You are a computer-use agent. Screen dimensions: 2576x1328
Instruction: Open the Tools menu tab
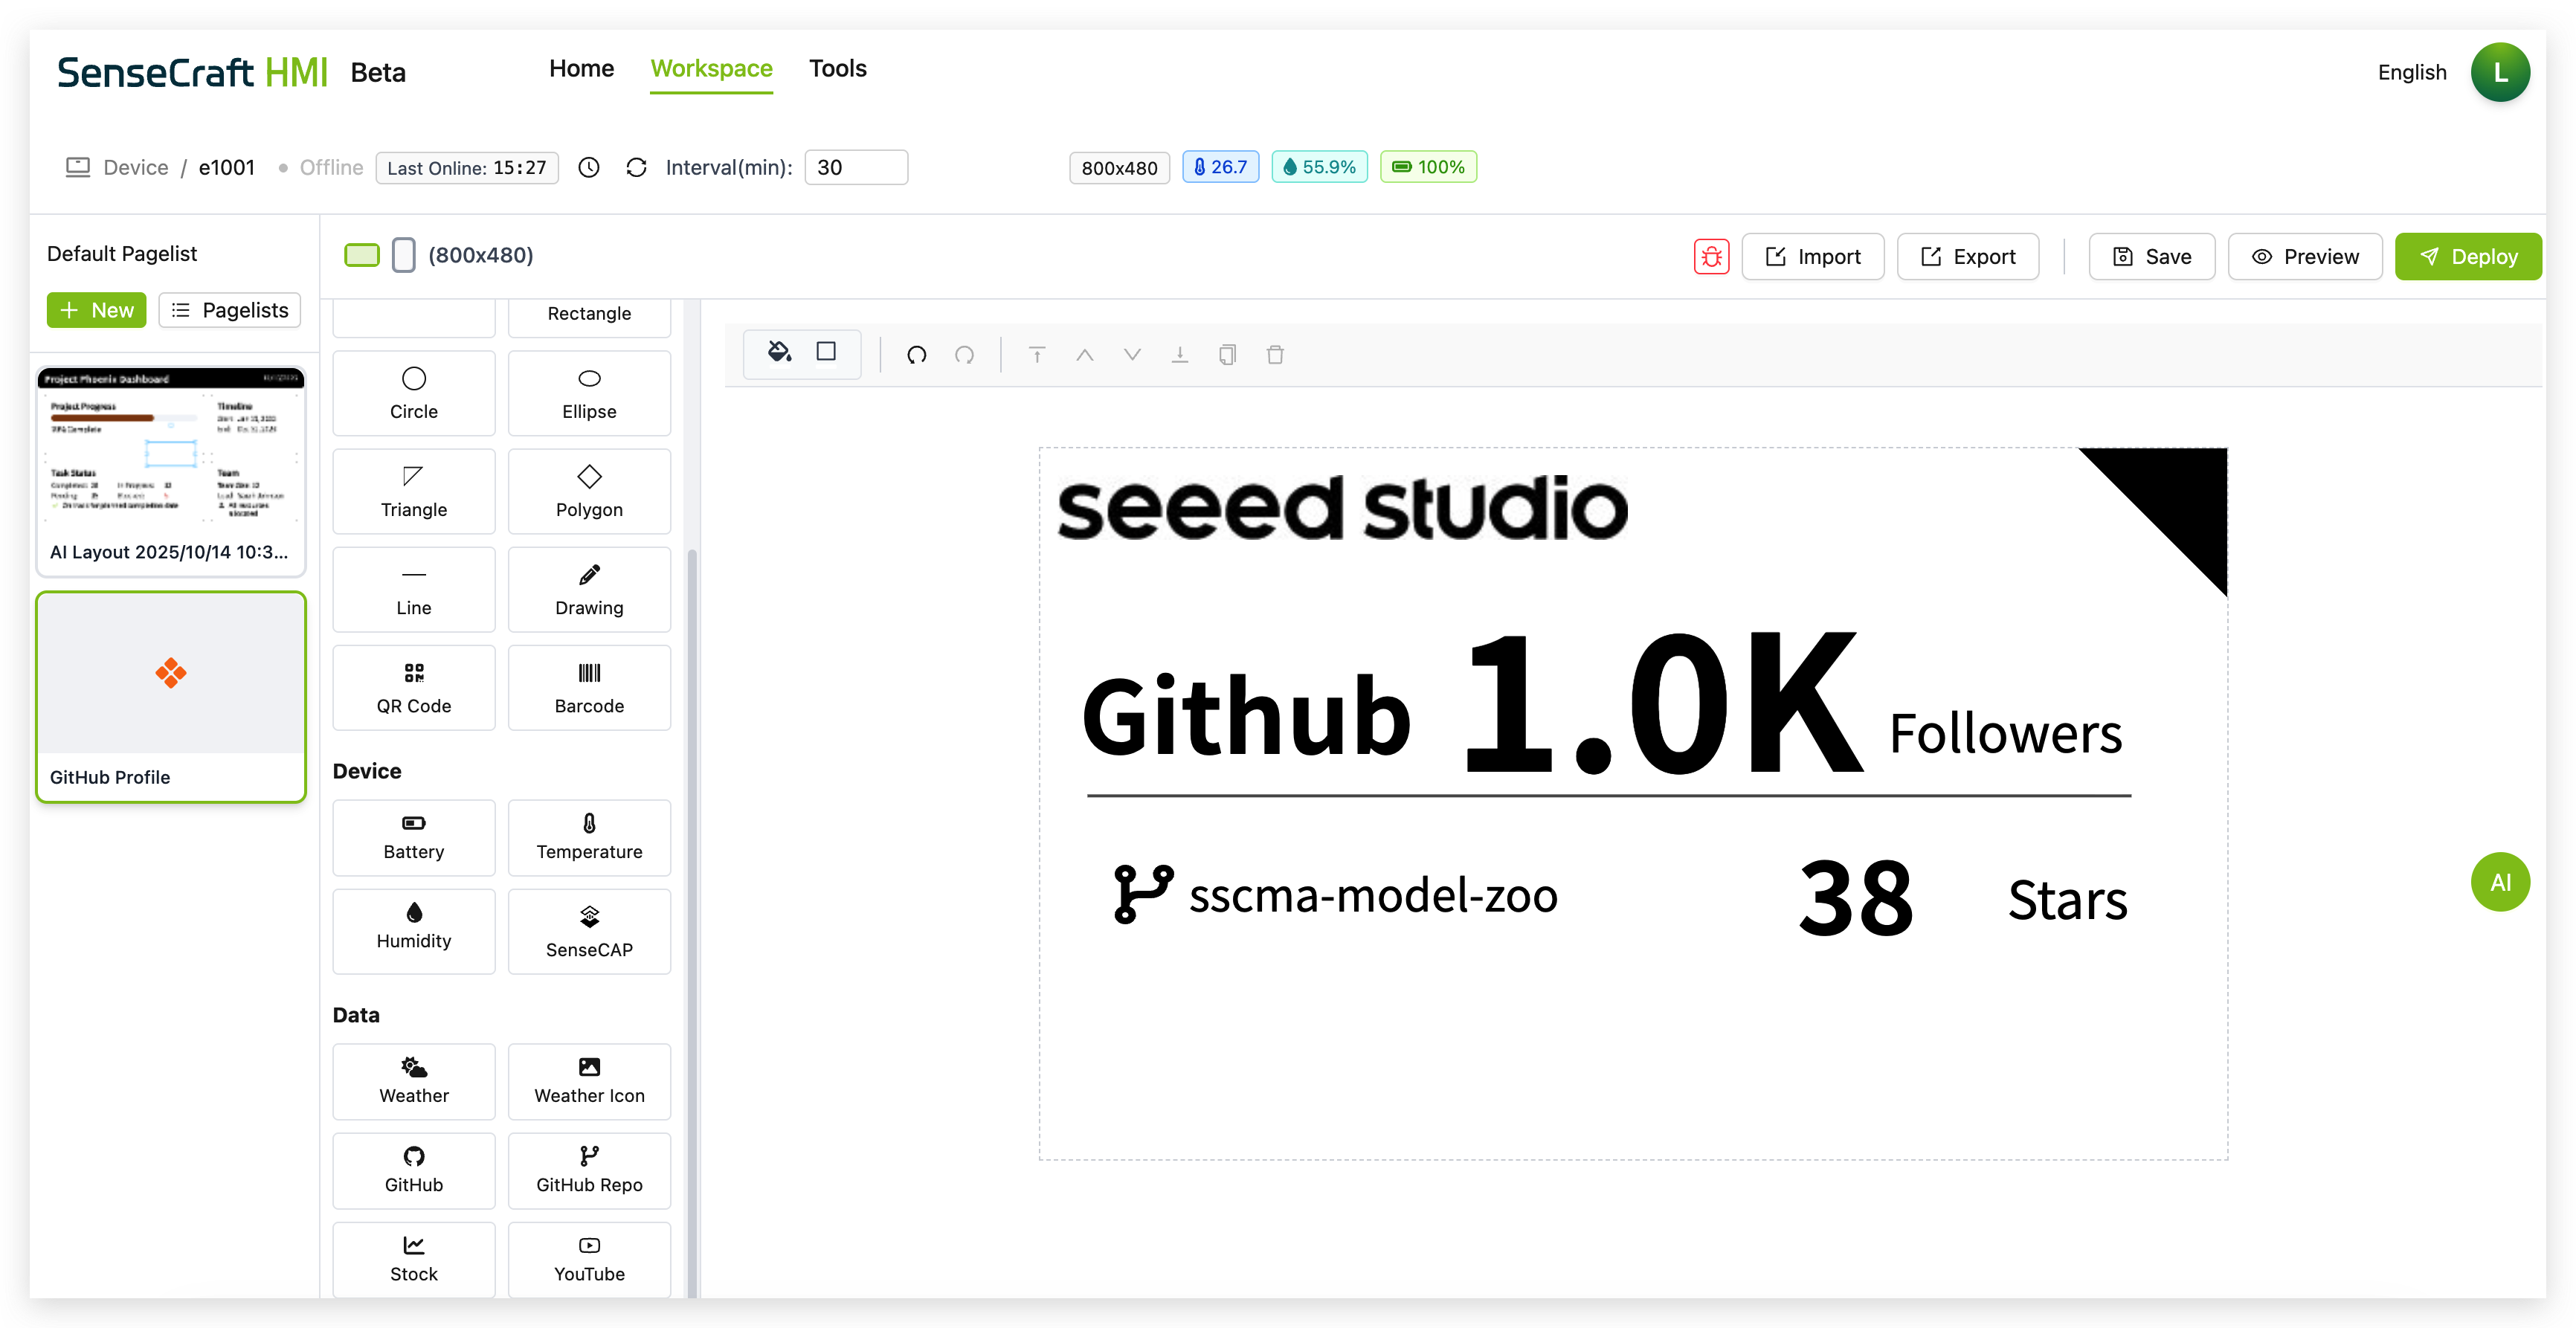click(x=837, y=68)
